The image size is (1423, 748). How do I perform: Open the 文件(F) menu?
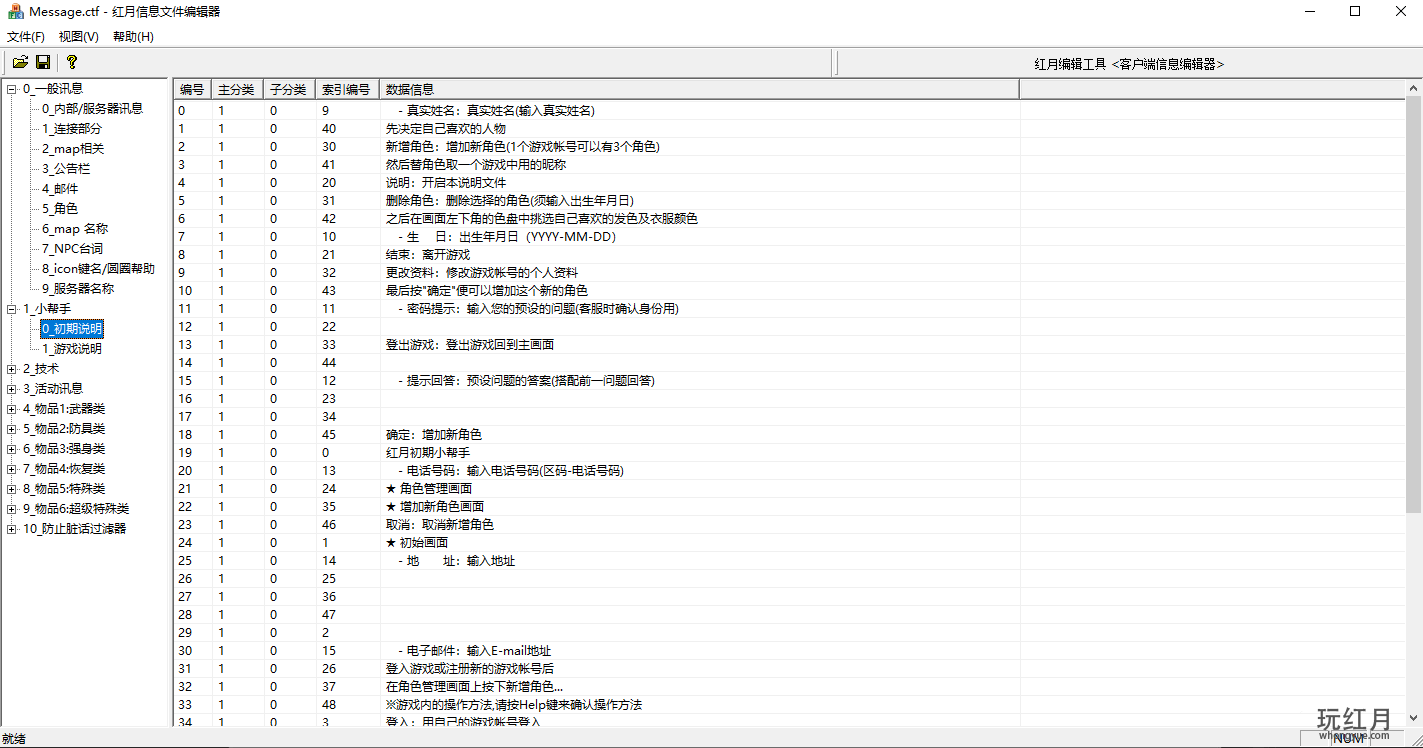[x=26, y=36]
